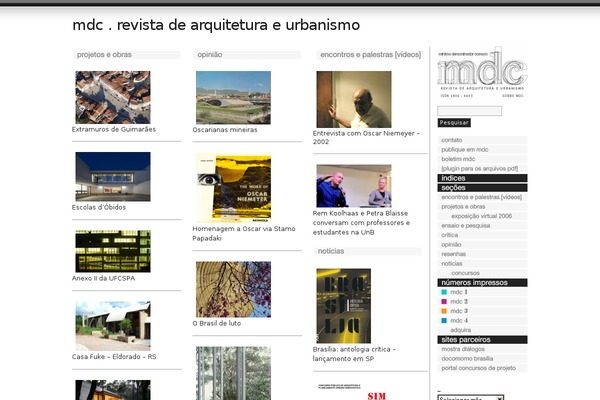Open the Oscarianas mineiras image
Screen dimensions: 600x400
pos(232,97)
